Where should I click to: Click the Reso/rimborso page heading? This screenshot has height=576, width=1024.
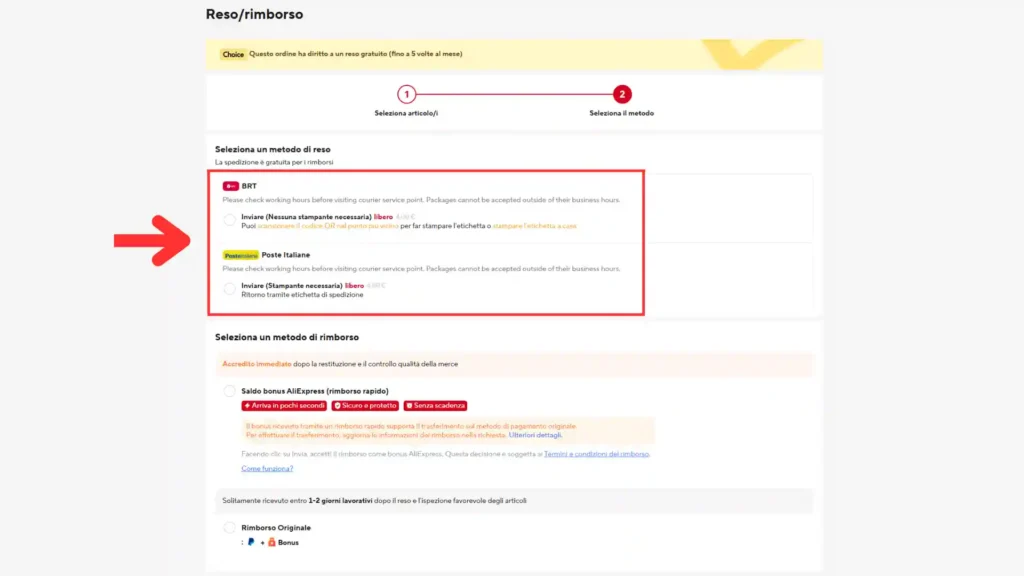[254, 14]
